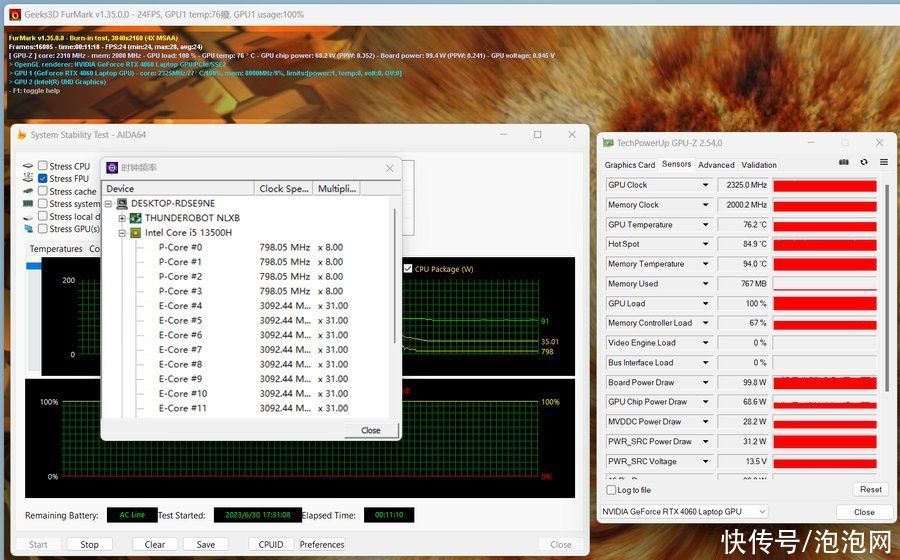Click the Intel Core i5 13500H CPU icon
Viewport: 900px width, 560px height.
tap(135, 233)
